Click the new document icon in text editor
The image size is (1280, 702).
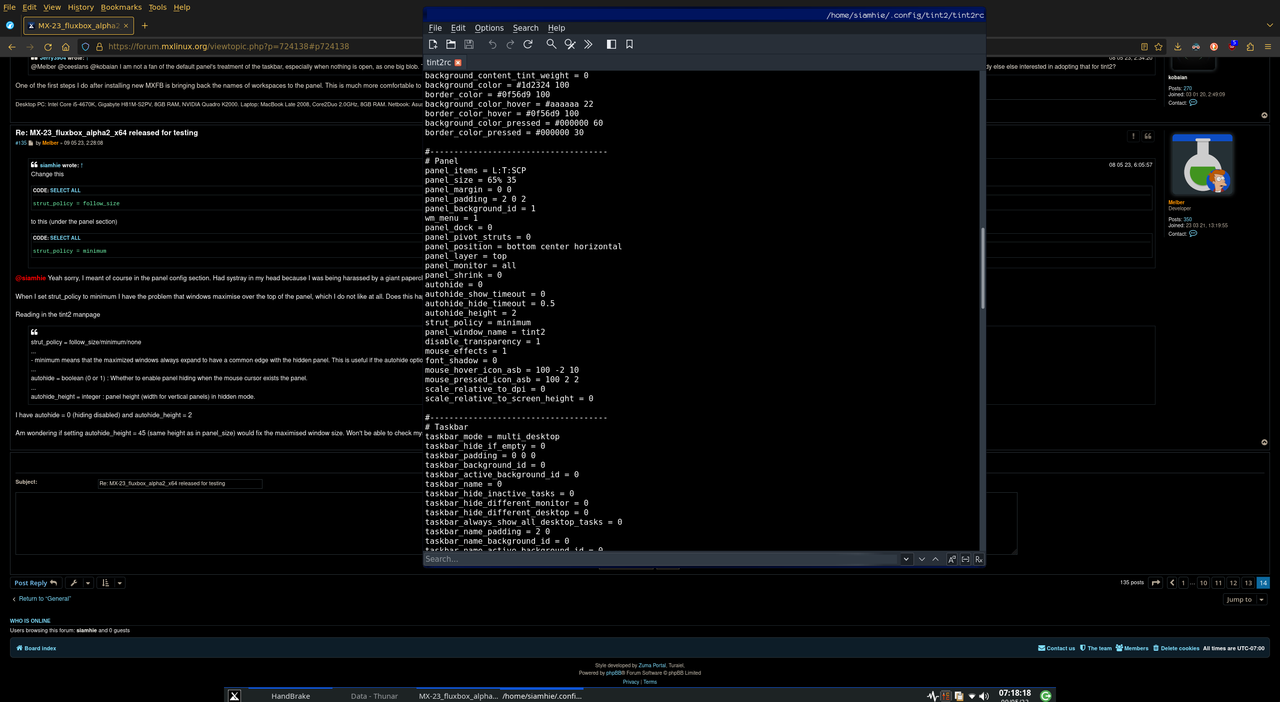(x=433, y=44)
